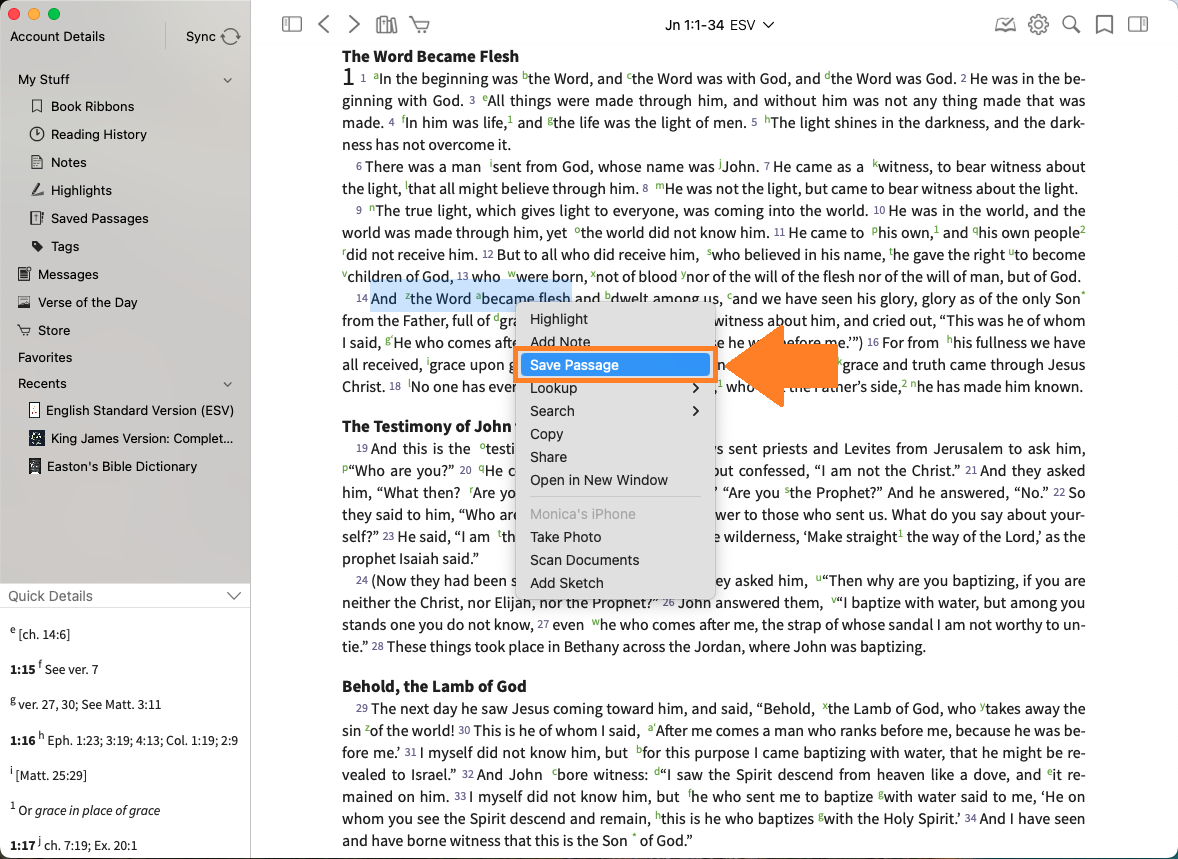Toggle the left sidebar panel icon
The height and width of the screenshot is (859, 1178).
[x=292, y=25]
